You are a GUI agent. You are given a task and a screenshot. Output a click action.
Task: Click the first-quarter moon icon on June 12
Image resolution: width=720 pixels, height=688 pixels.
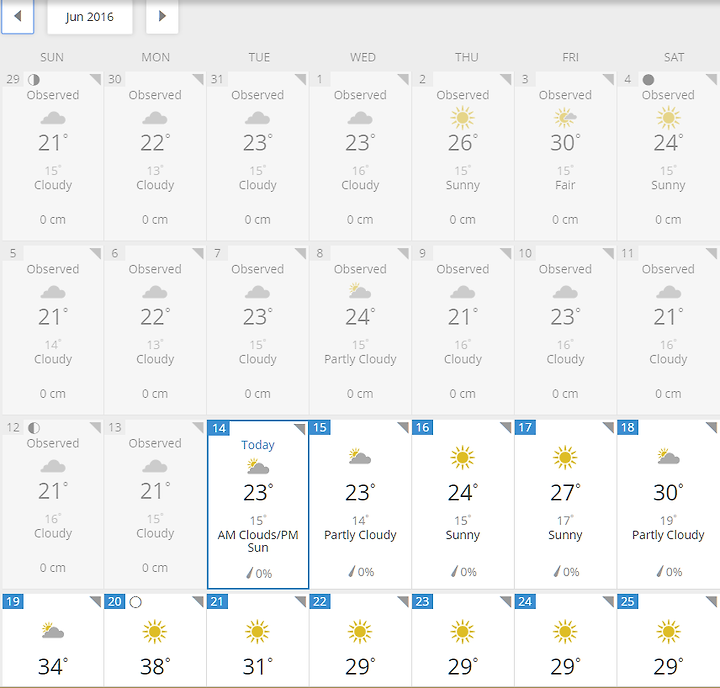point(34,428)
